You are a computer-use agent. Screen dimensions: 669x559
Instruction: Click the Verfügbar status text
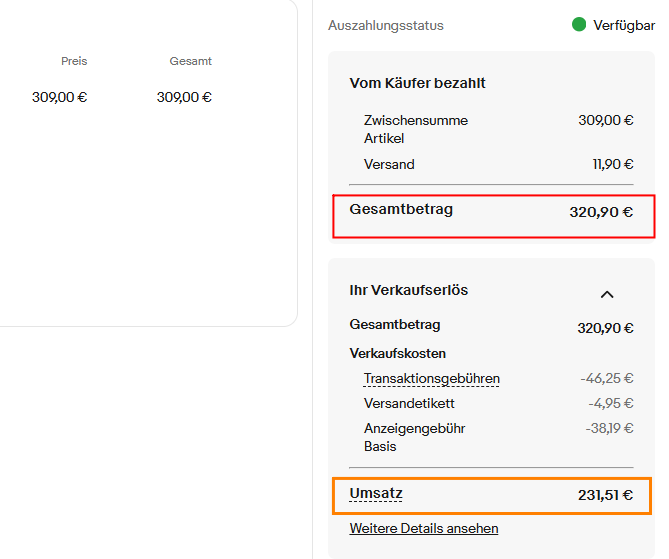[624, 25]
